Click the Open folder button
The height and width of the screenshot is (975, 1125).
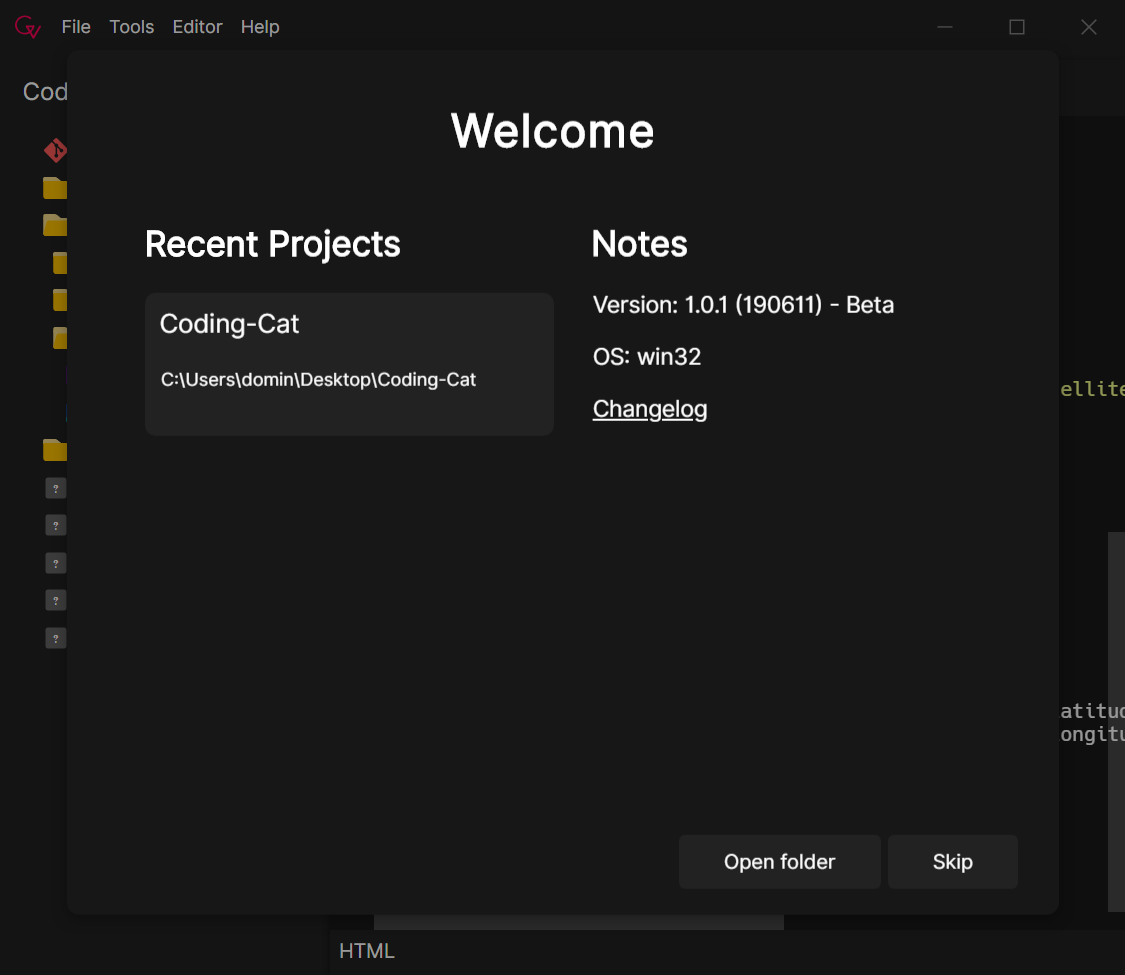click(x=779, y=861)
